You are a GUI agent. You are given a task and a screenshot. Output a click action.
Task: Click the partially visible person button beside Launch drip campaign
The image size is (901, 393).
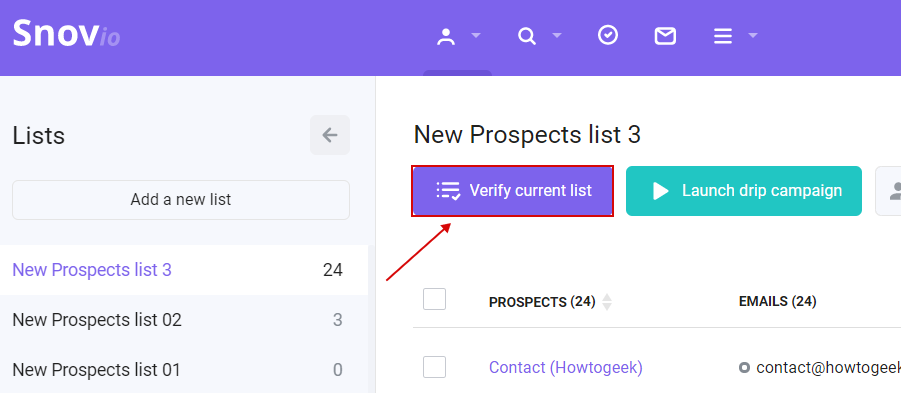pos(888,191)
